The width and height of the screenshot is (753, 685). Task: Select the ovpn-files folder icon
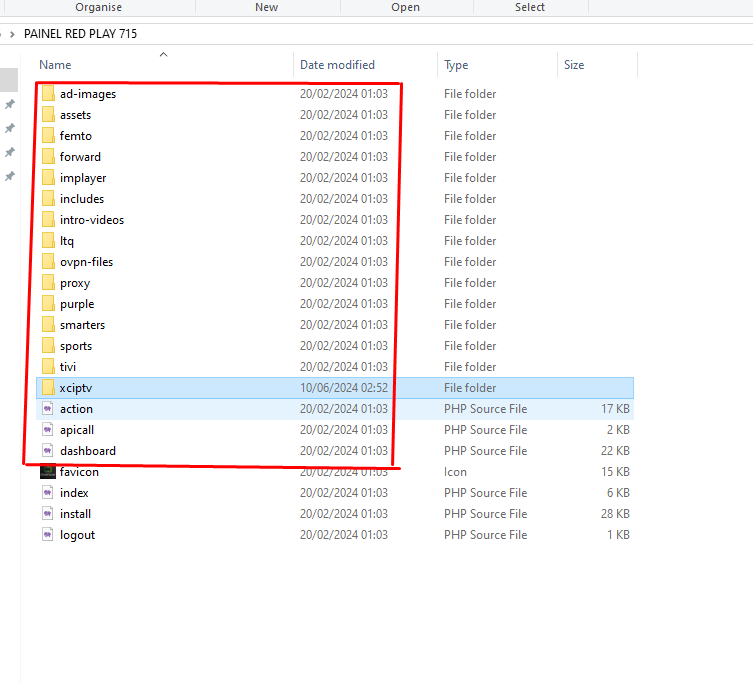47,262
